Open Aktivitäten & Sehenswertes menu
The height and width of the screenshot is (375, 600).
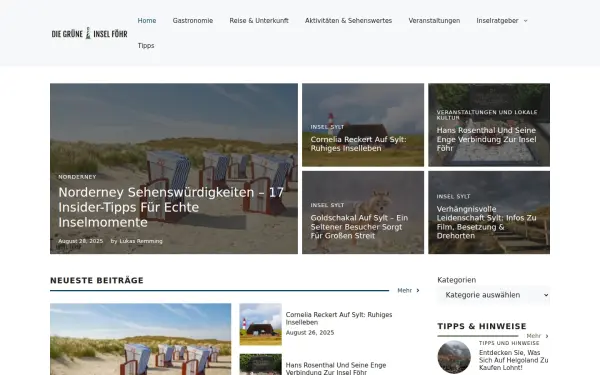pyautogui.click(x=348, y=21)
